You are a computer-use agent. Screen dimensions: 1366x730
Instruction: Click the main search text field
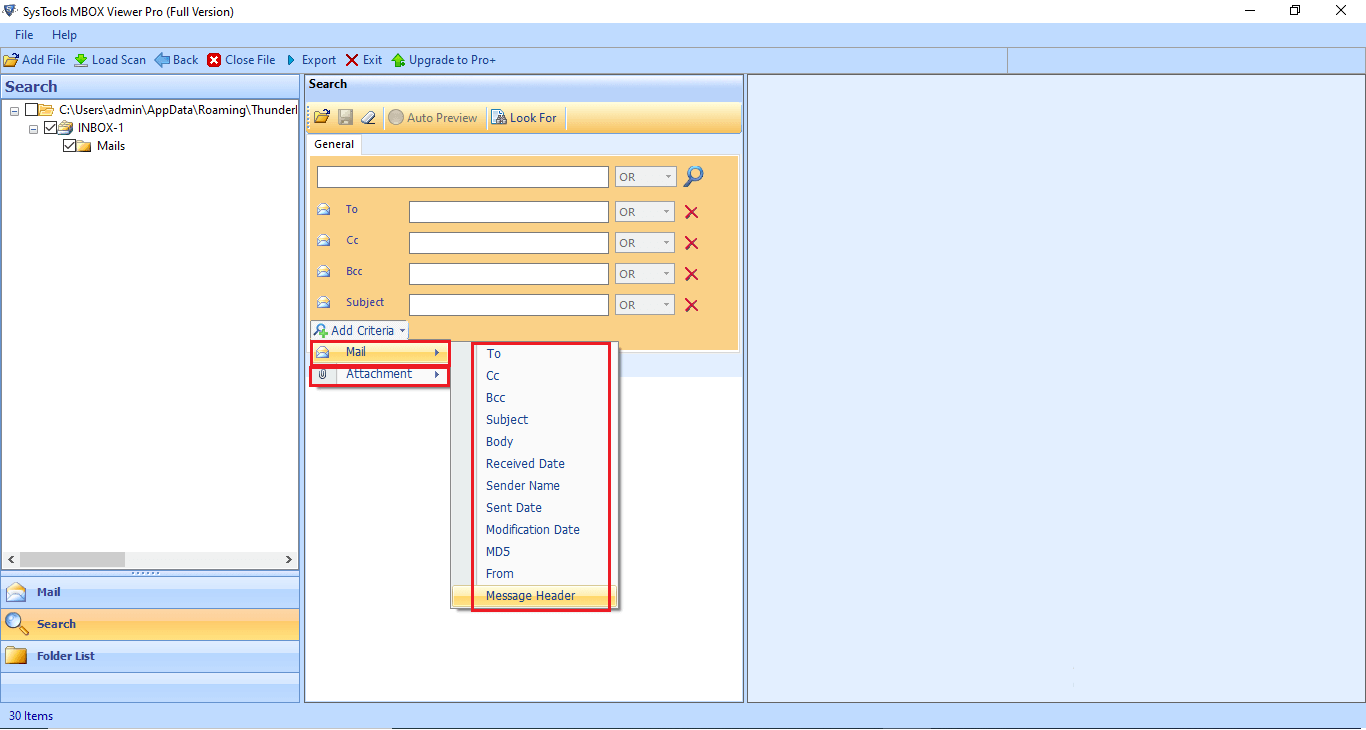463,177
